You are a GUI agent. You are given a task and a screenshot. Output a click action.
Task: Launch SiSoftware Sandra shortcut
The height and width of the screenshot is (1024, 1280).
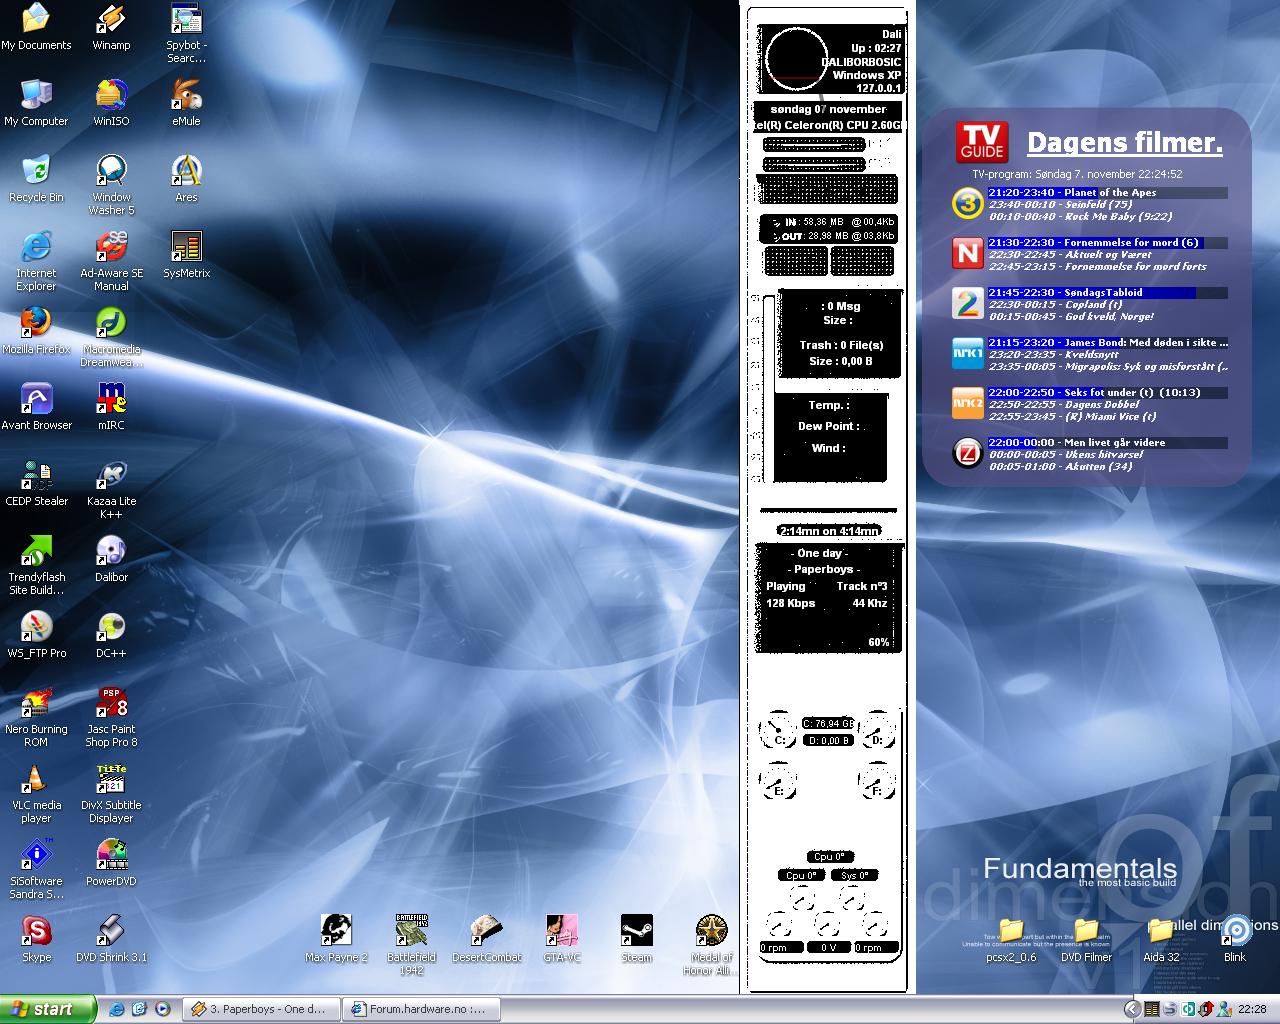point(36,870)
